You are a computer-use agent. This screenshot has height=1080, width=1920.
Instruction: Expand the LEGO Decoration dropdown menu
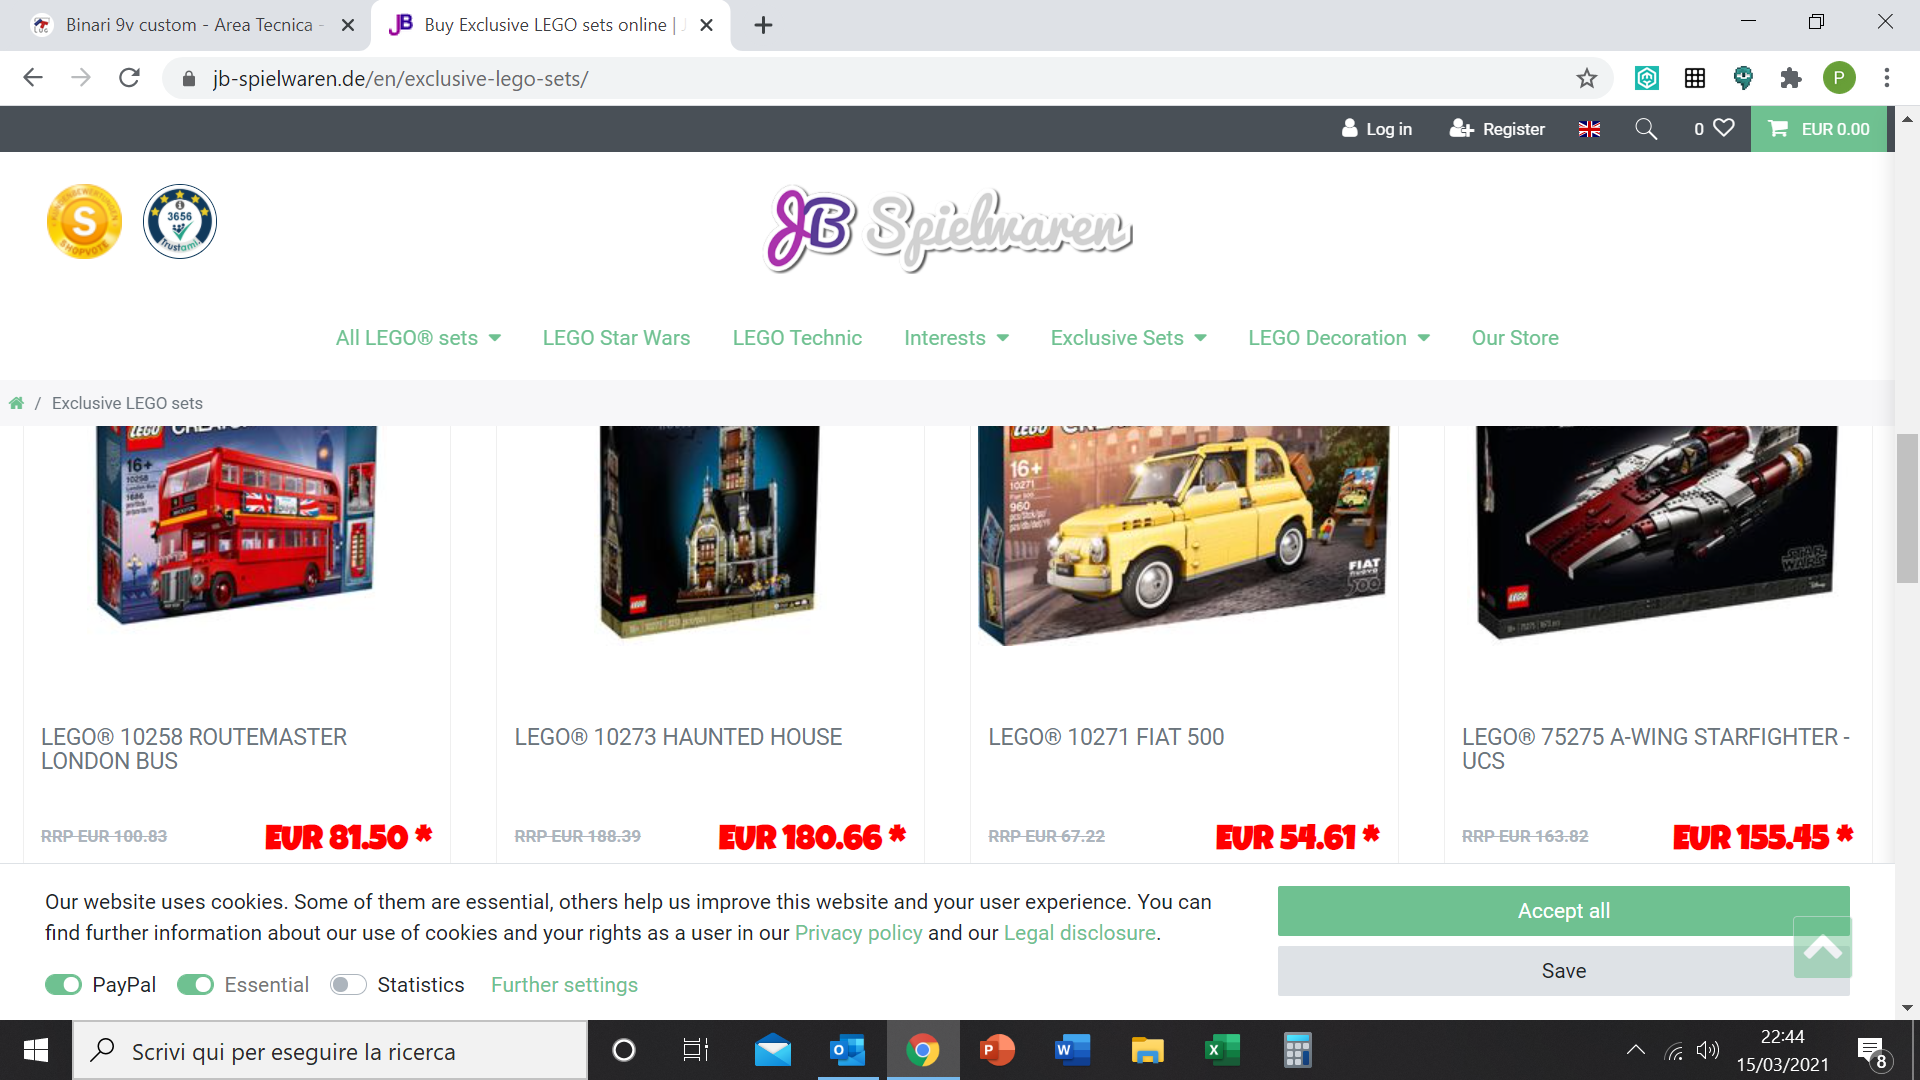tap(1339, 338)
